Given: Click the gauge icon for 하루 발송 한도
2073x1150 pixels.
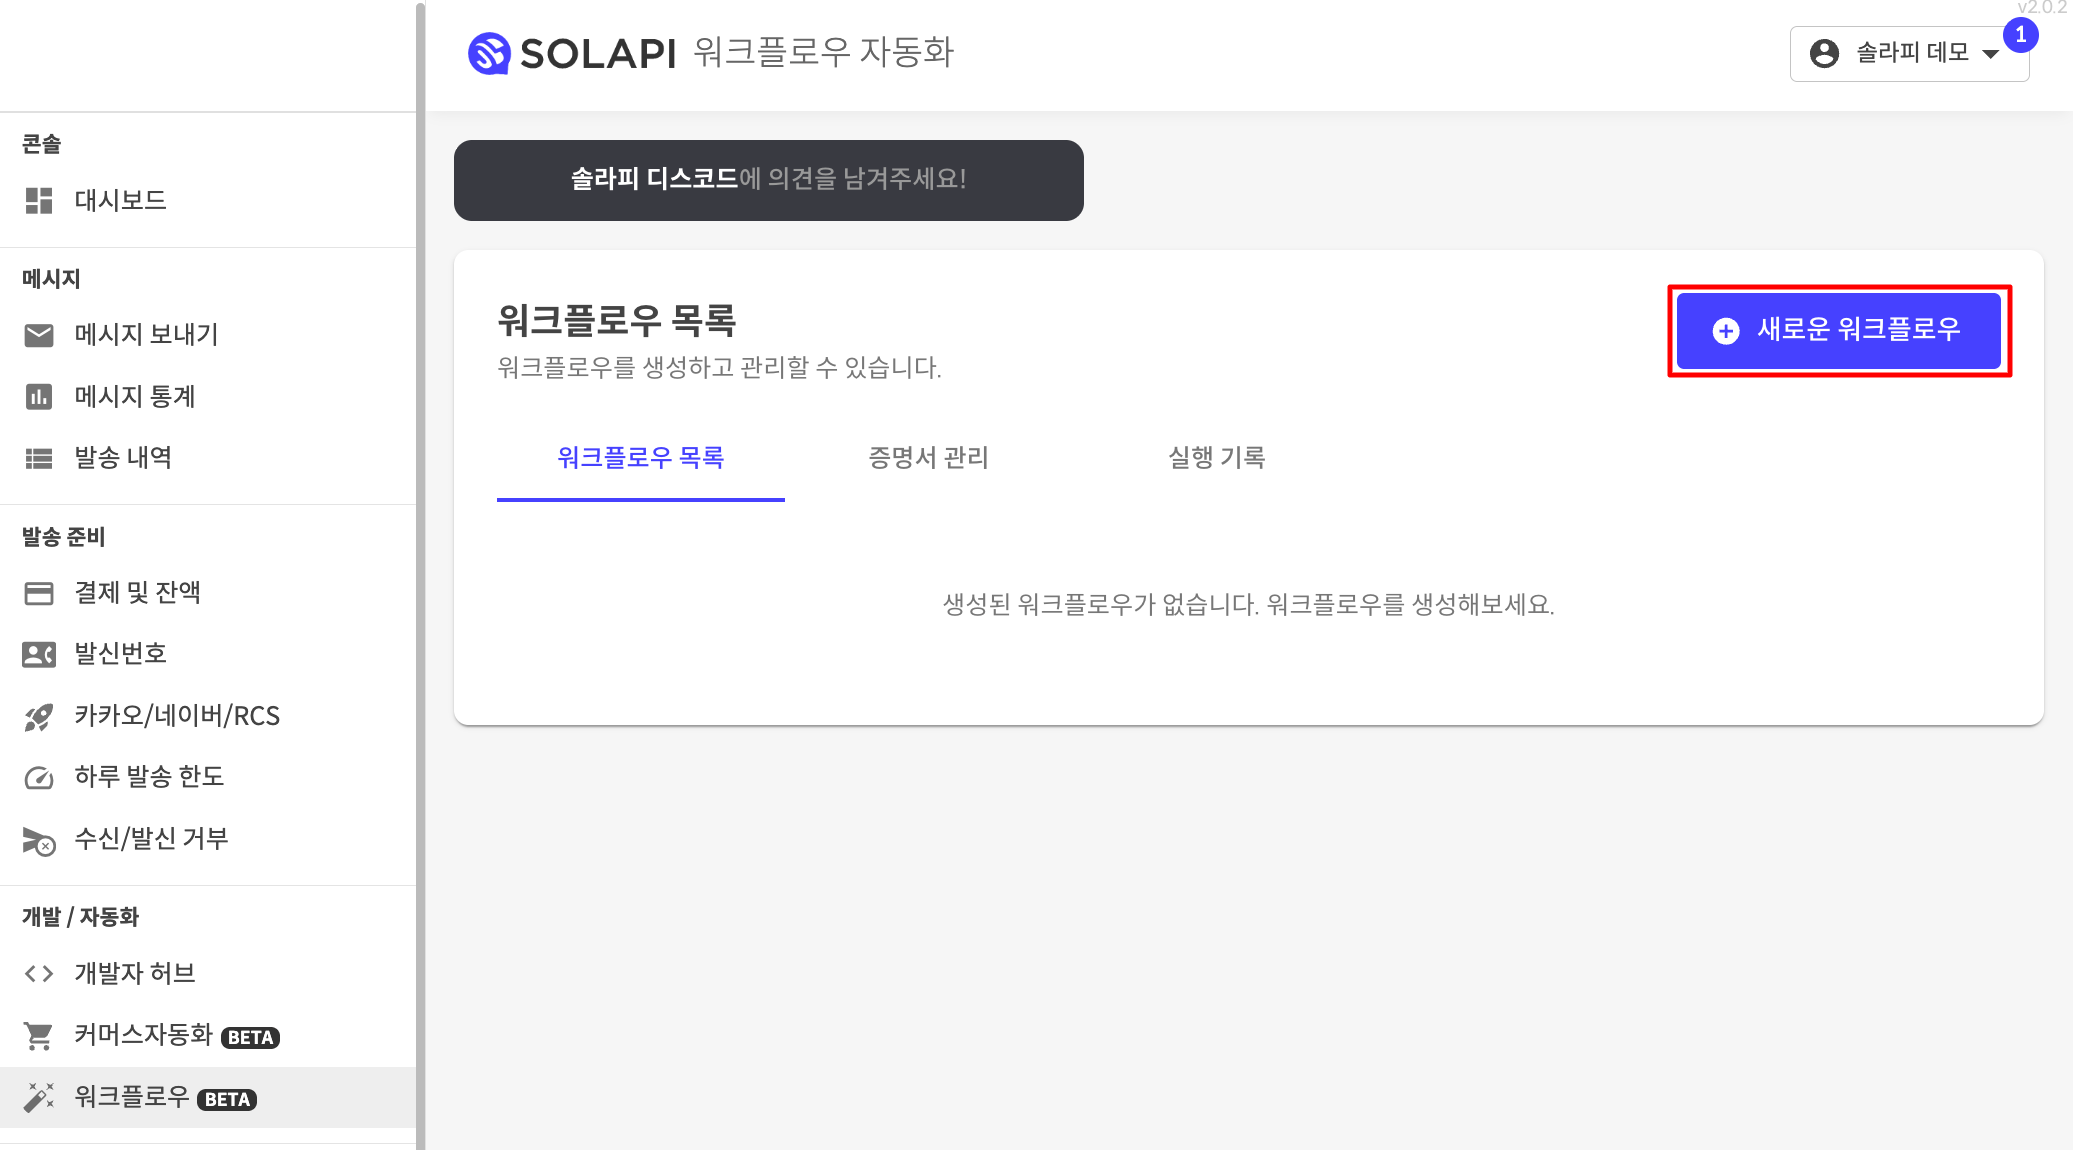Looking at the screenshot, I should click(39, 777).
